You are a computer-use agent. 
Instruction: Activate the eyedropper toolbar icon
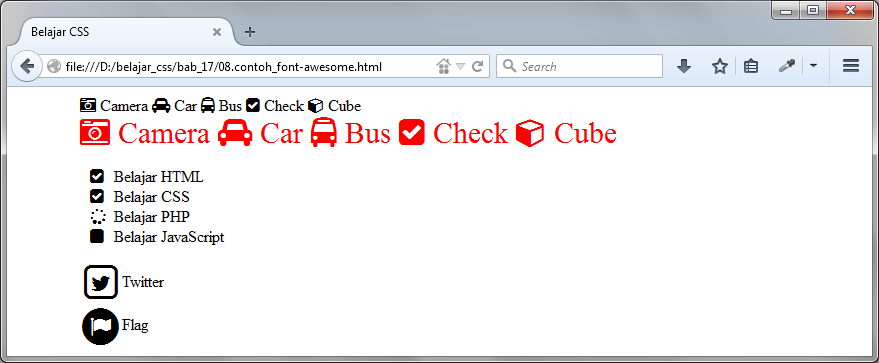(787, 66)
